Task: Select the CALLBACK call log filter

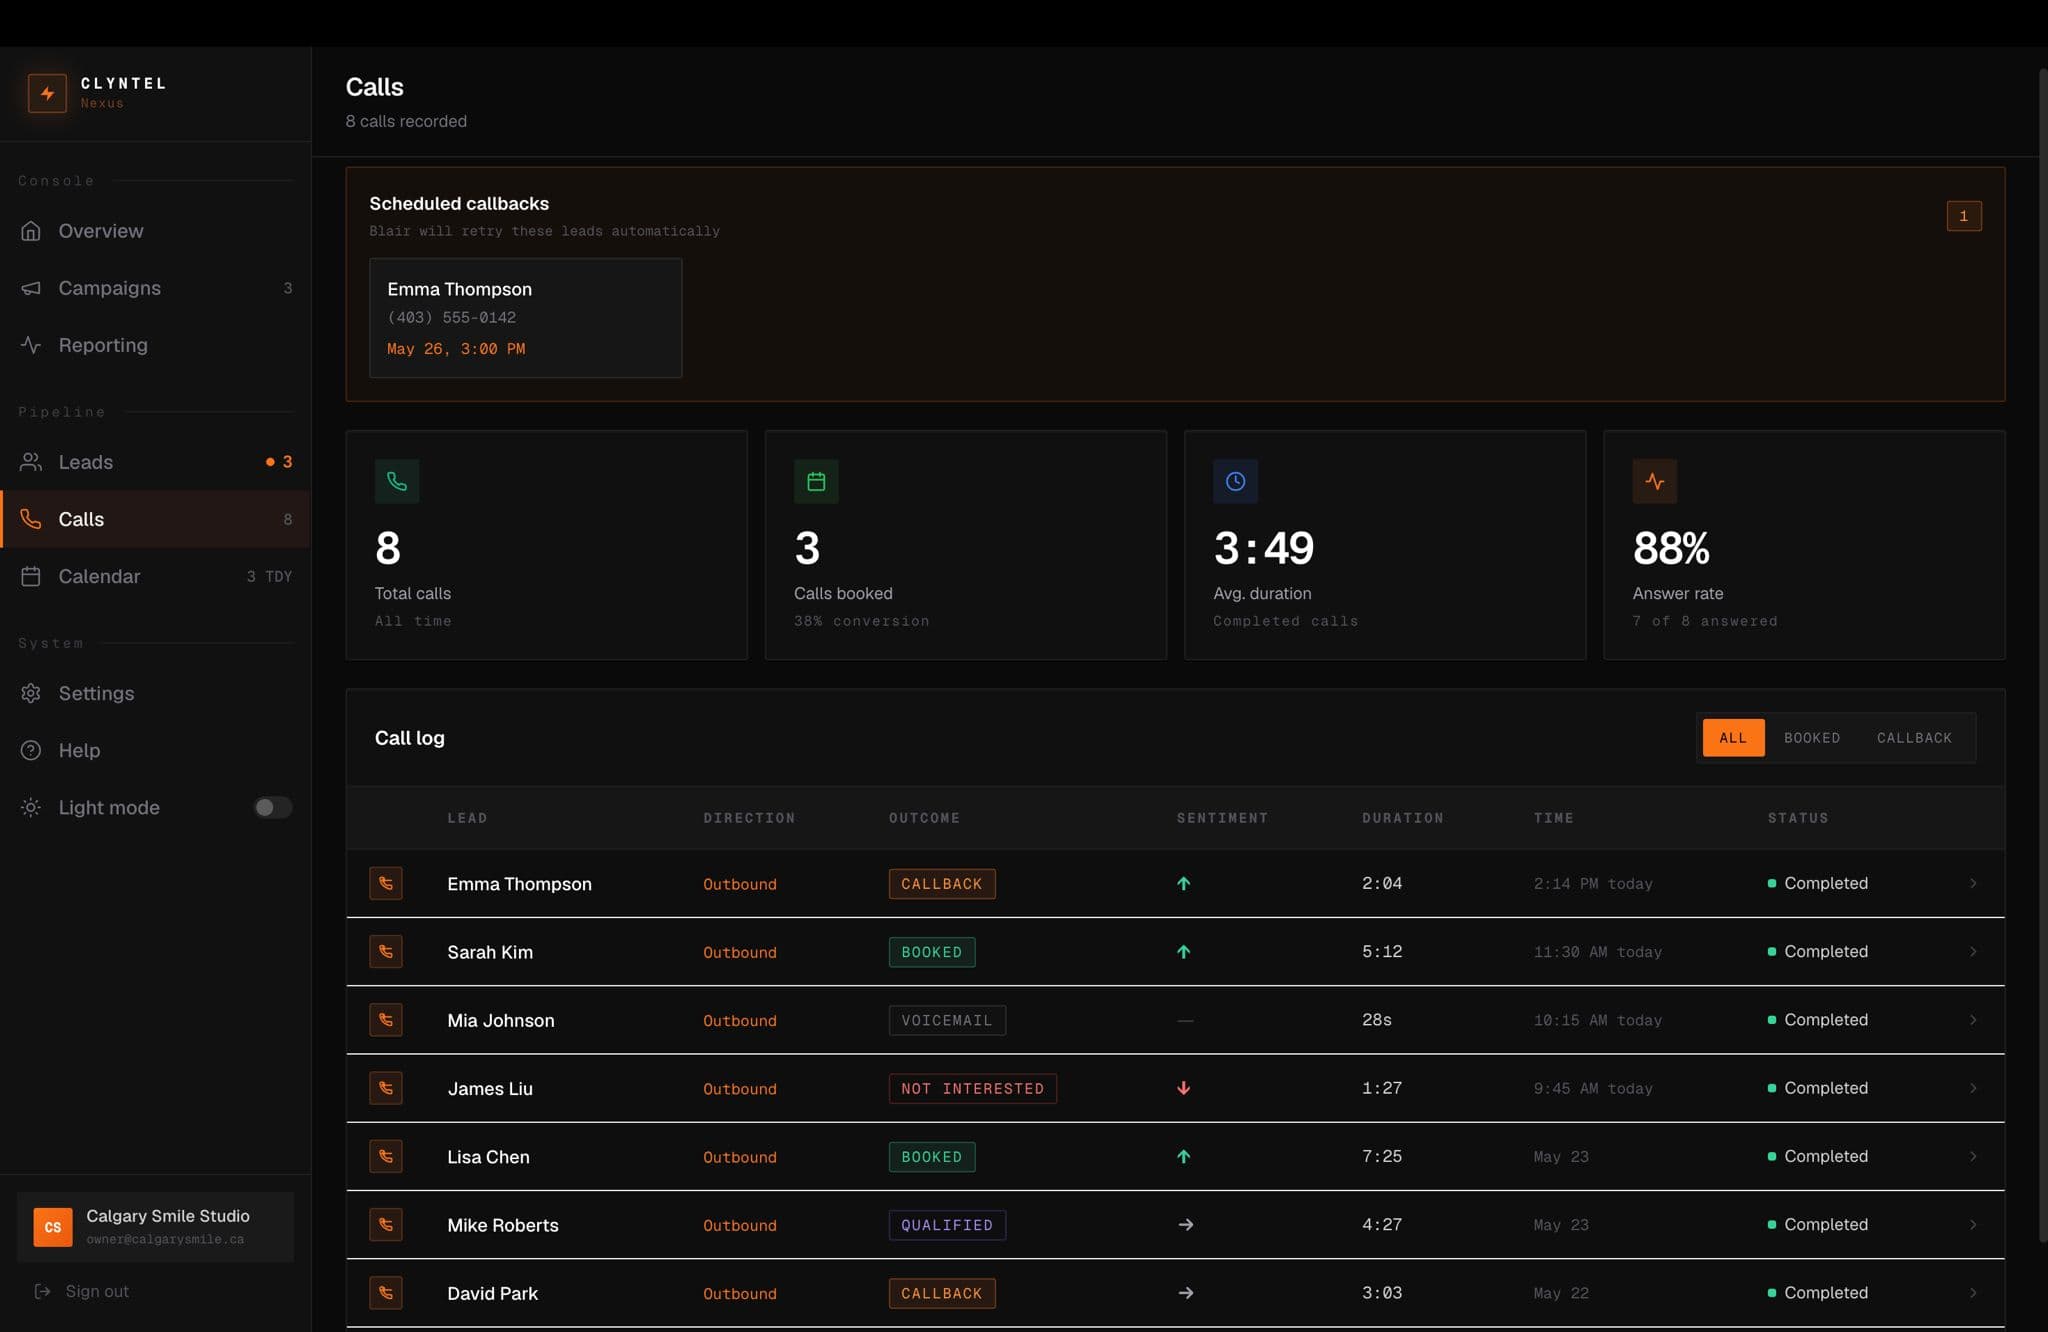Action: click(x=1914, y=738)
